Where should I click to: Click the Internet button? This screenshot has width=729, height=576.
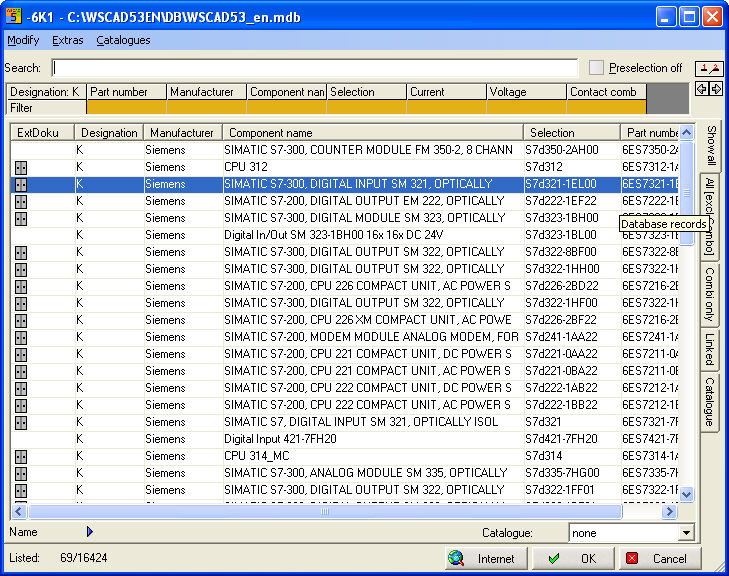click(x=486, y=558)
